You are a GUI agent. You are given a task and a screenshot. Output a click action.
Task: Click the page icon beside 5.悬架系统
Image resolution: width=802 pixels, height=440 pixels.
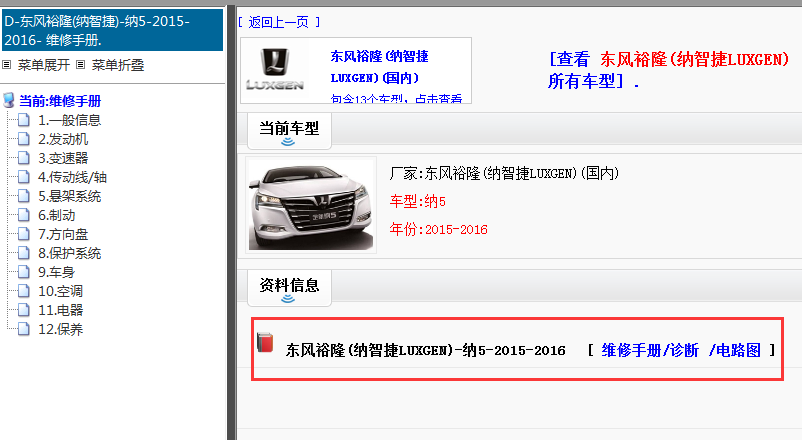tap(24, 196)
